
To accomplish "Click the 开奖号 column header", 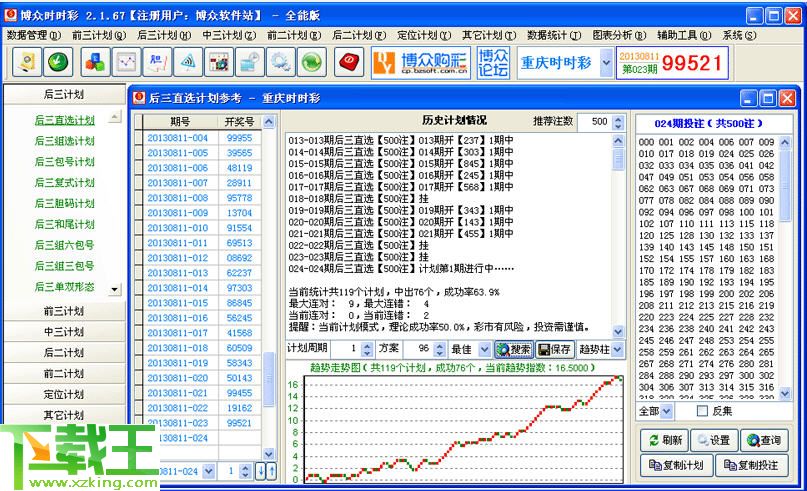I will [239, 121].
